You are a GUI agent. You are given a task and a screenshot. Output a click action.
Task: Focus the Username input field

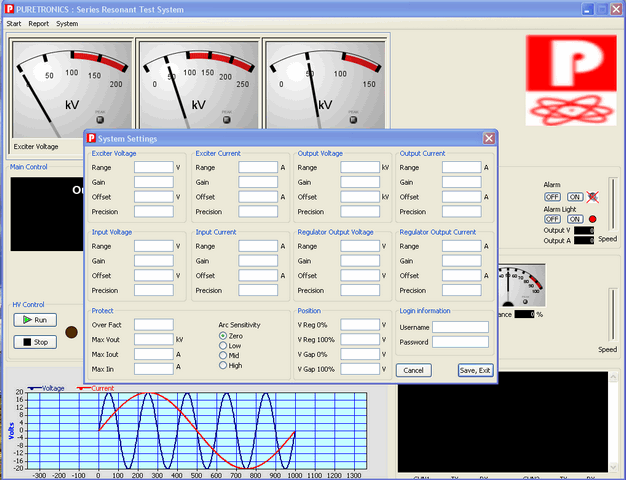460,327
